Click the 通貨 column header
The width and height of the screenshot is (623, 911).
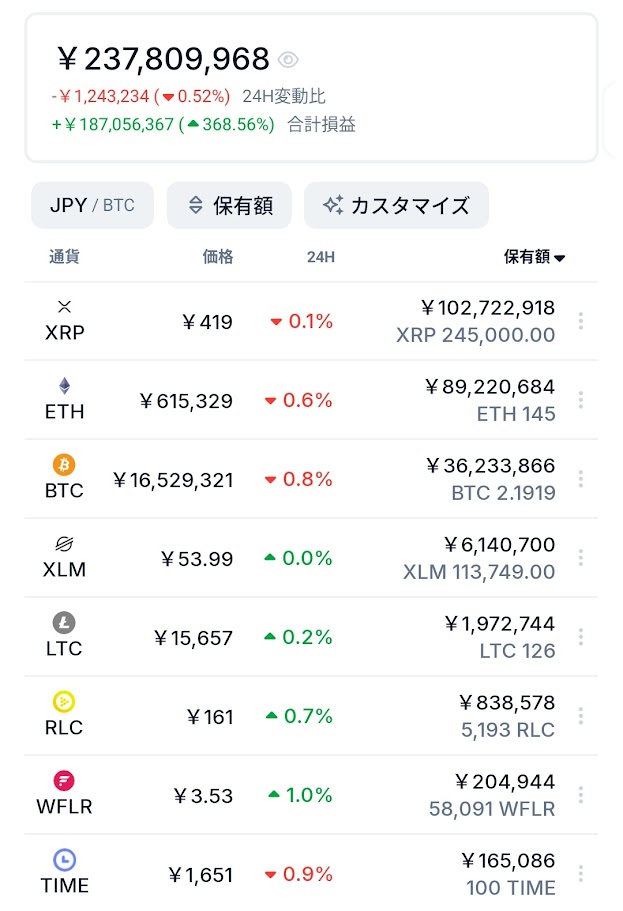(x=64, y=257)
